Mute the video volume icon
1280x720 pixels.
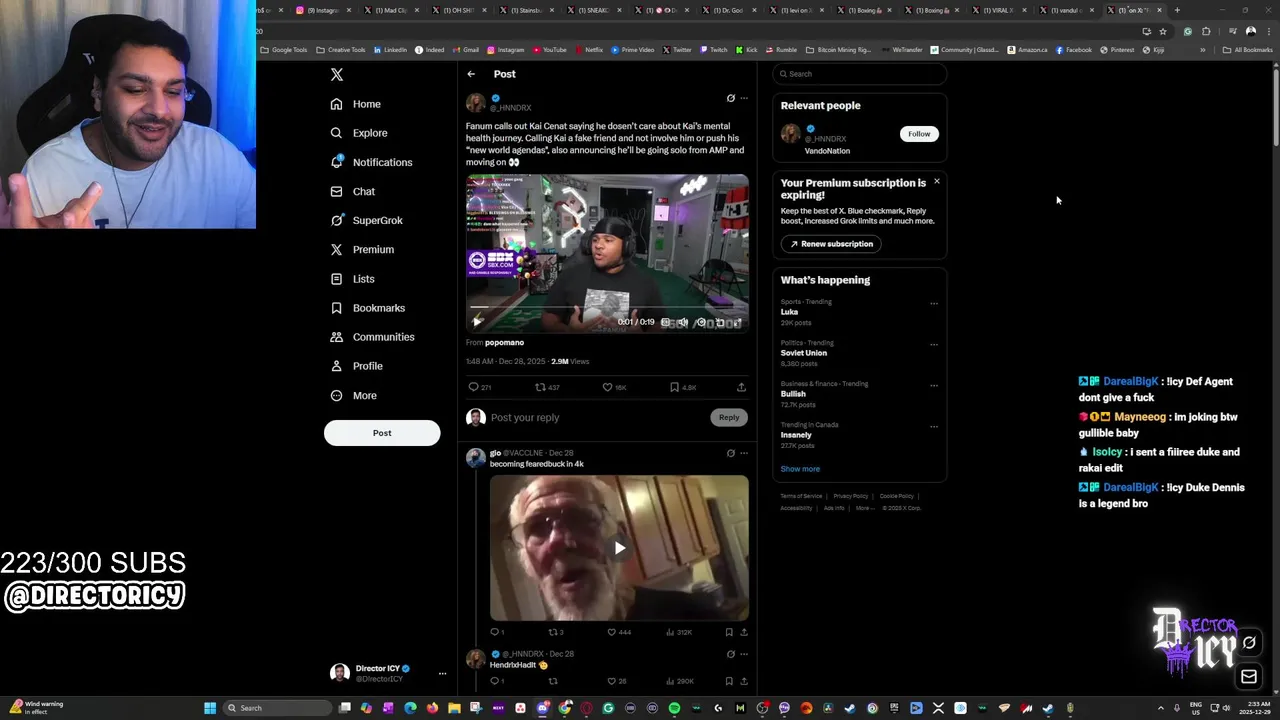coord(683,322)
